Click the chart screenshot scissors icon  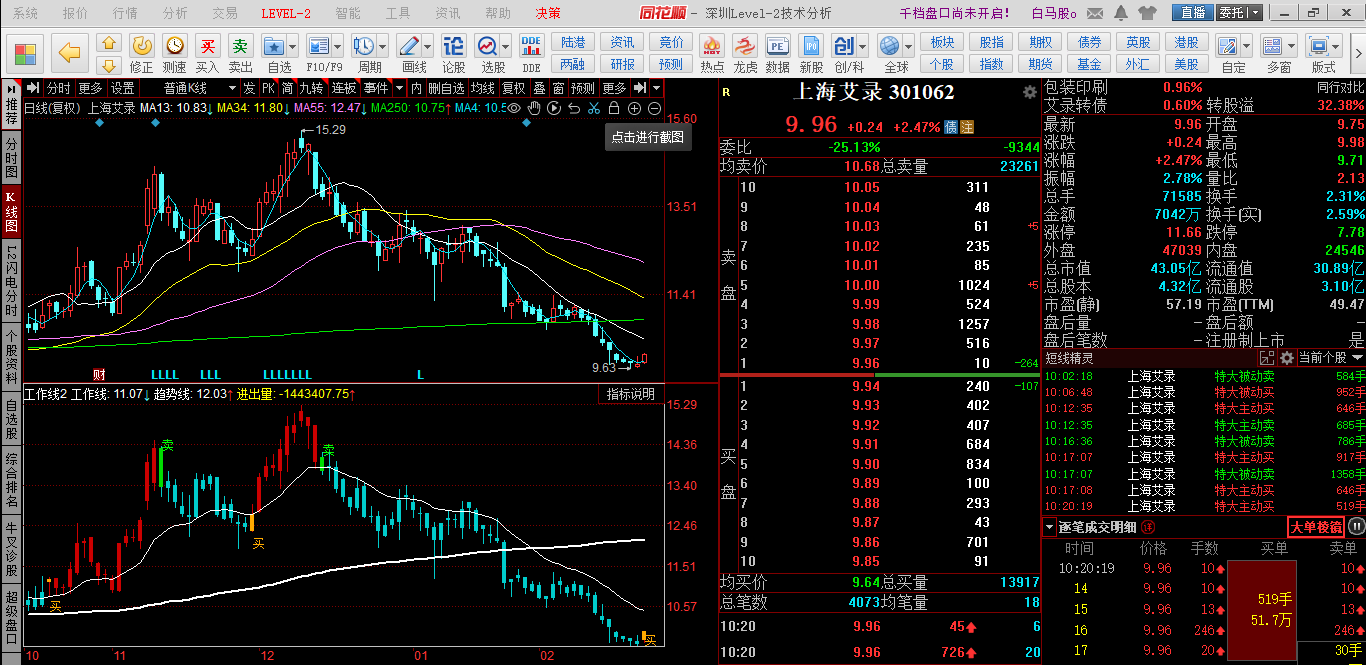tap(594, 108)
